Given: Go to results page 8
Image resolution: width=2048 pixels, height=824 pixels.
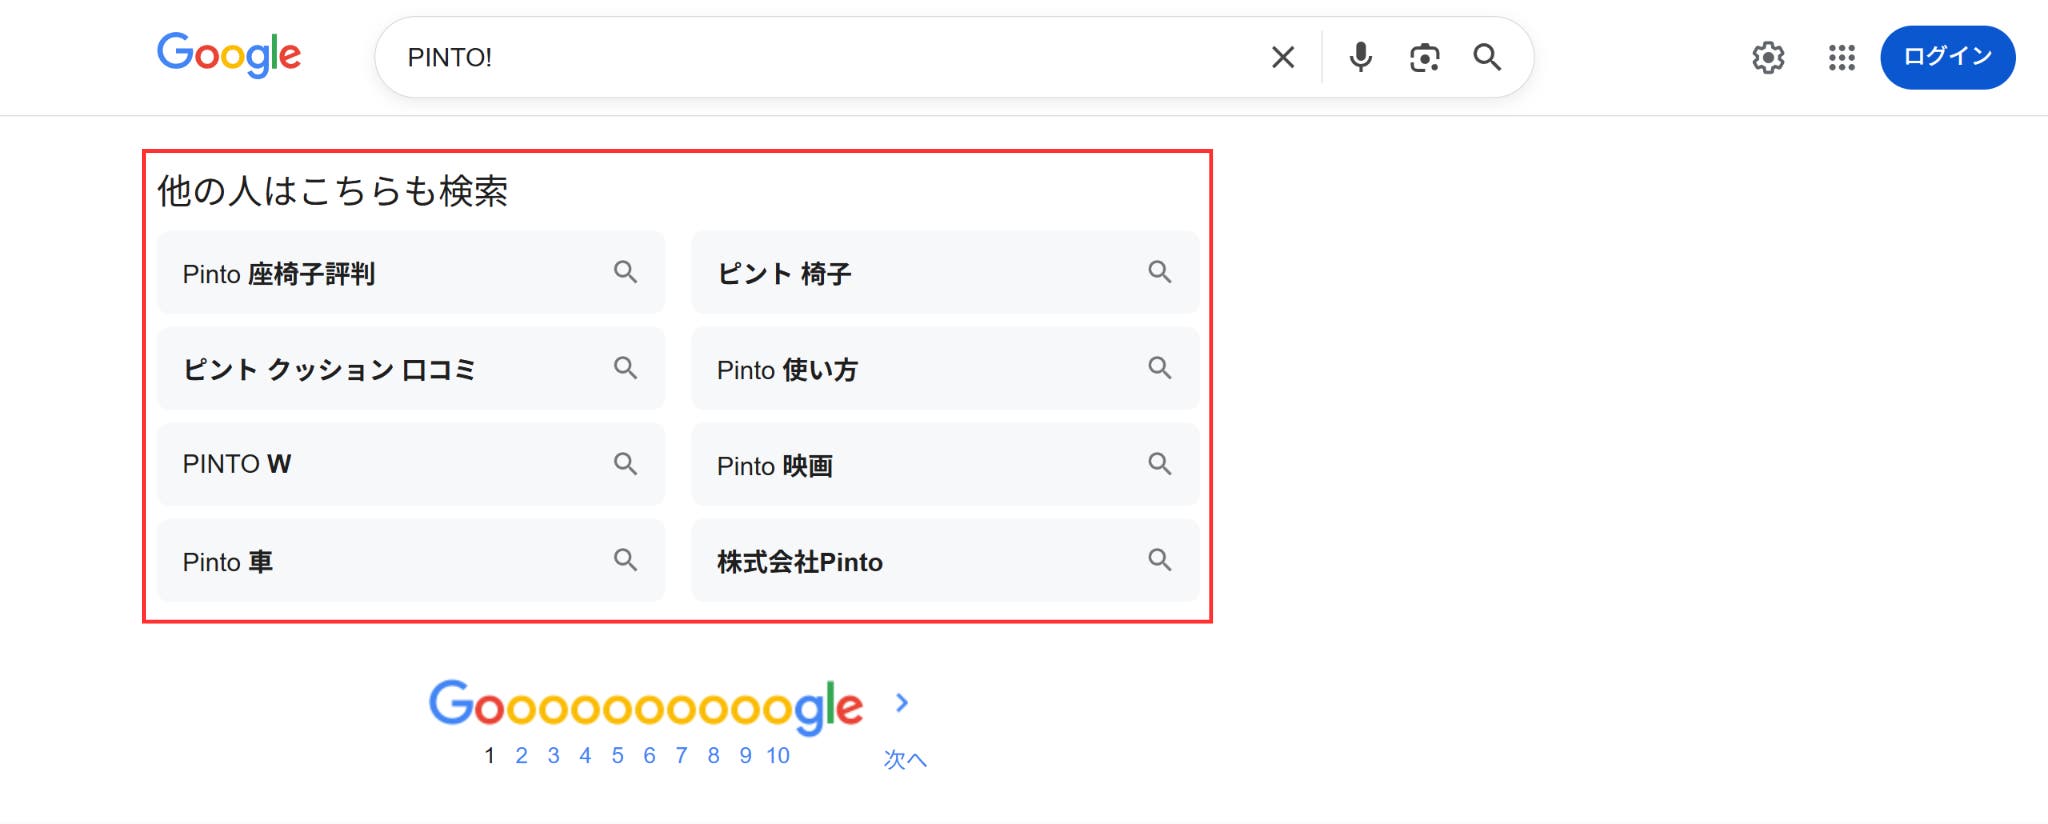Looking at the screenshot, I should pos(713,756).
